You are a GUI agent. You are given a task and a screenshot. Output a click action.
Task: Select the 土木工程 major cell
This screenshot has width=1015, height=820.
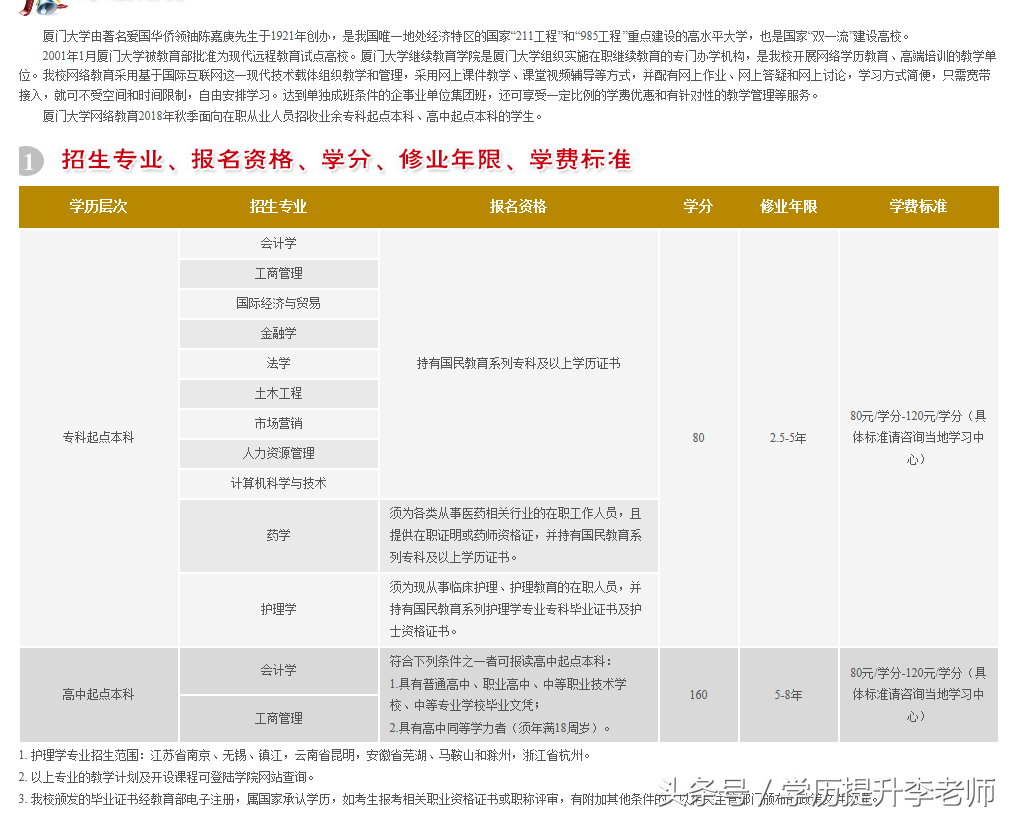pyautogui.click(x=278, y=393)
